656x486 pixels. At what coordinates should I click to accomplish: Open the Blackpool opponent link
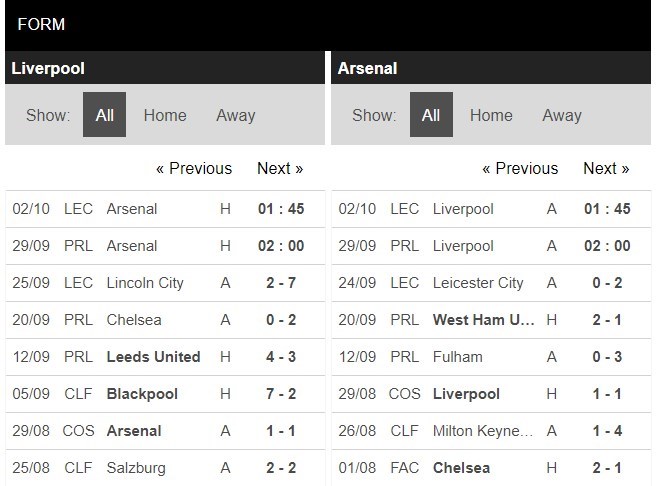pyautogui.click(x=142, y=394)
